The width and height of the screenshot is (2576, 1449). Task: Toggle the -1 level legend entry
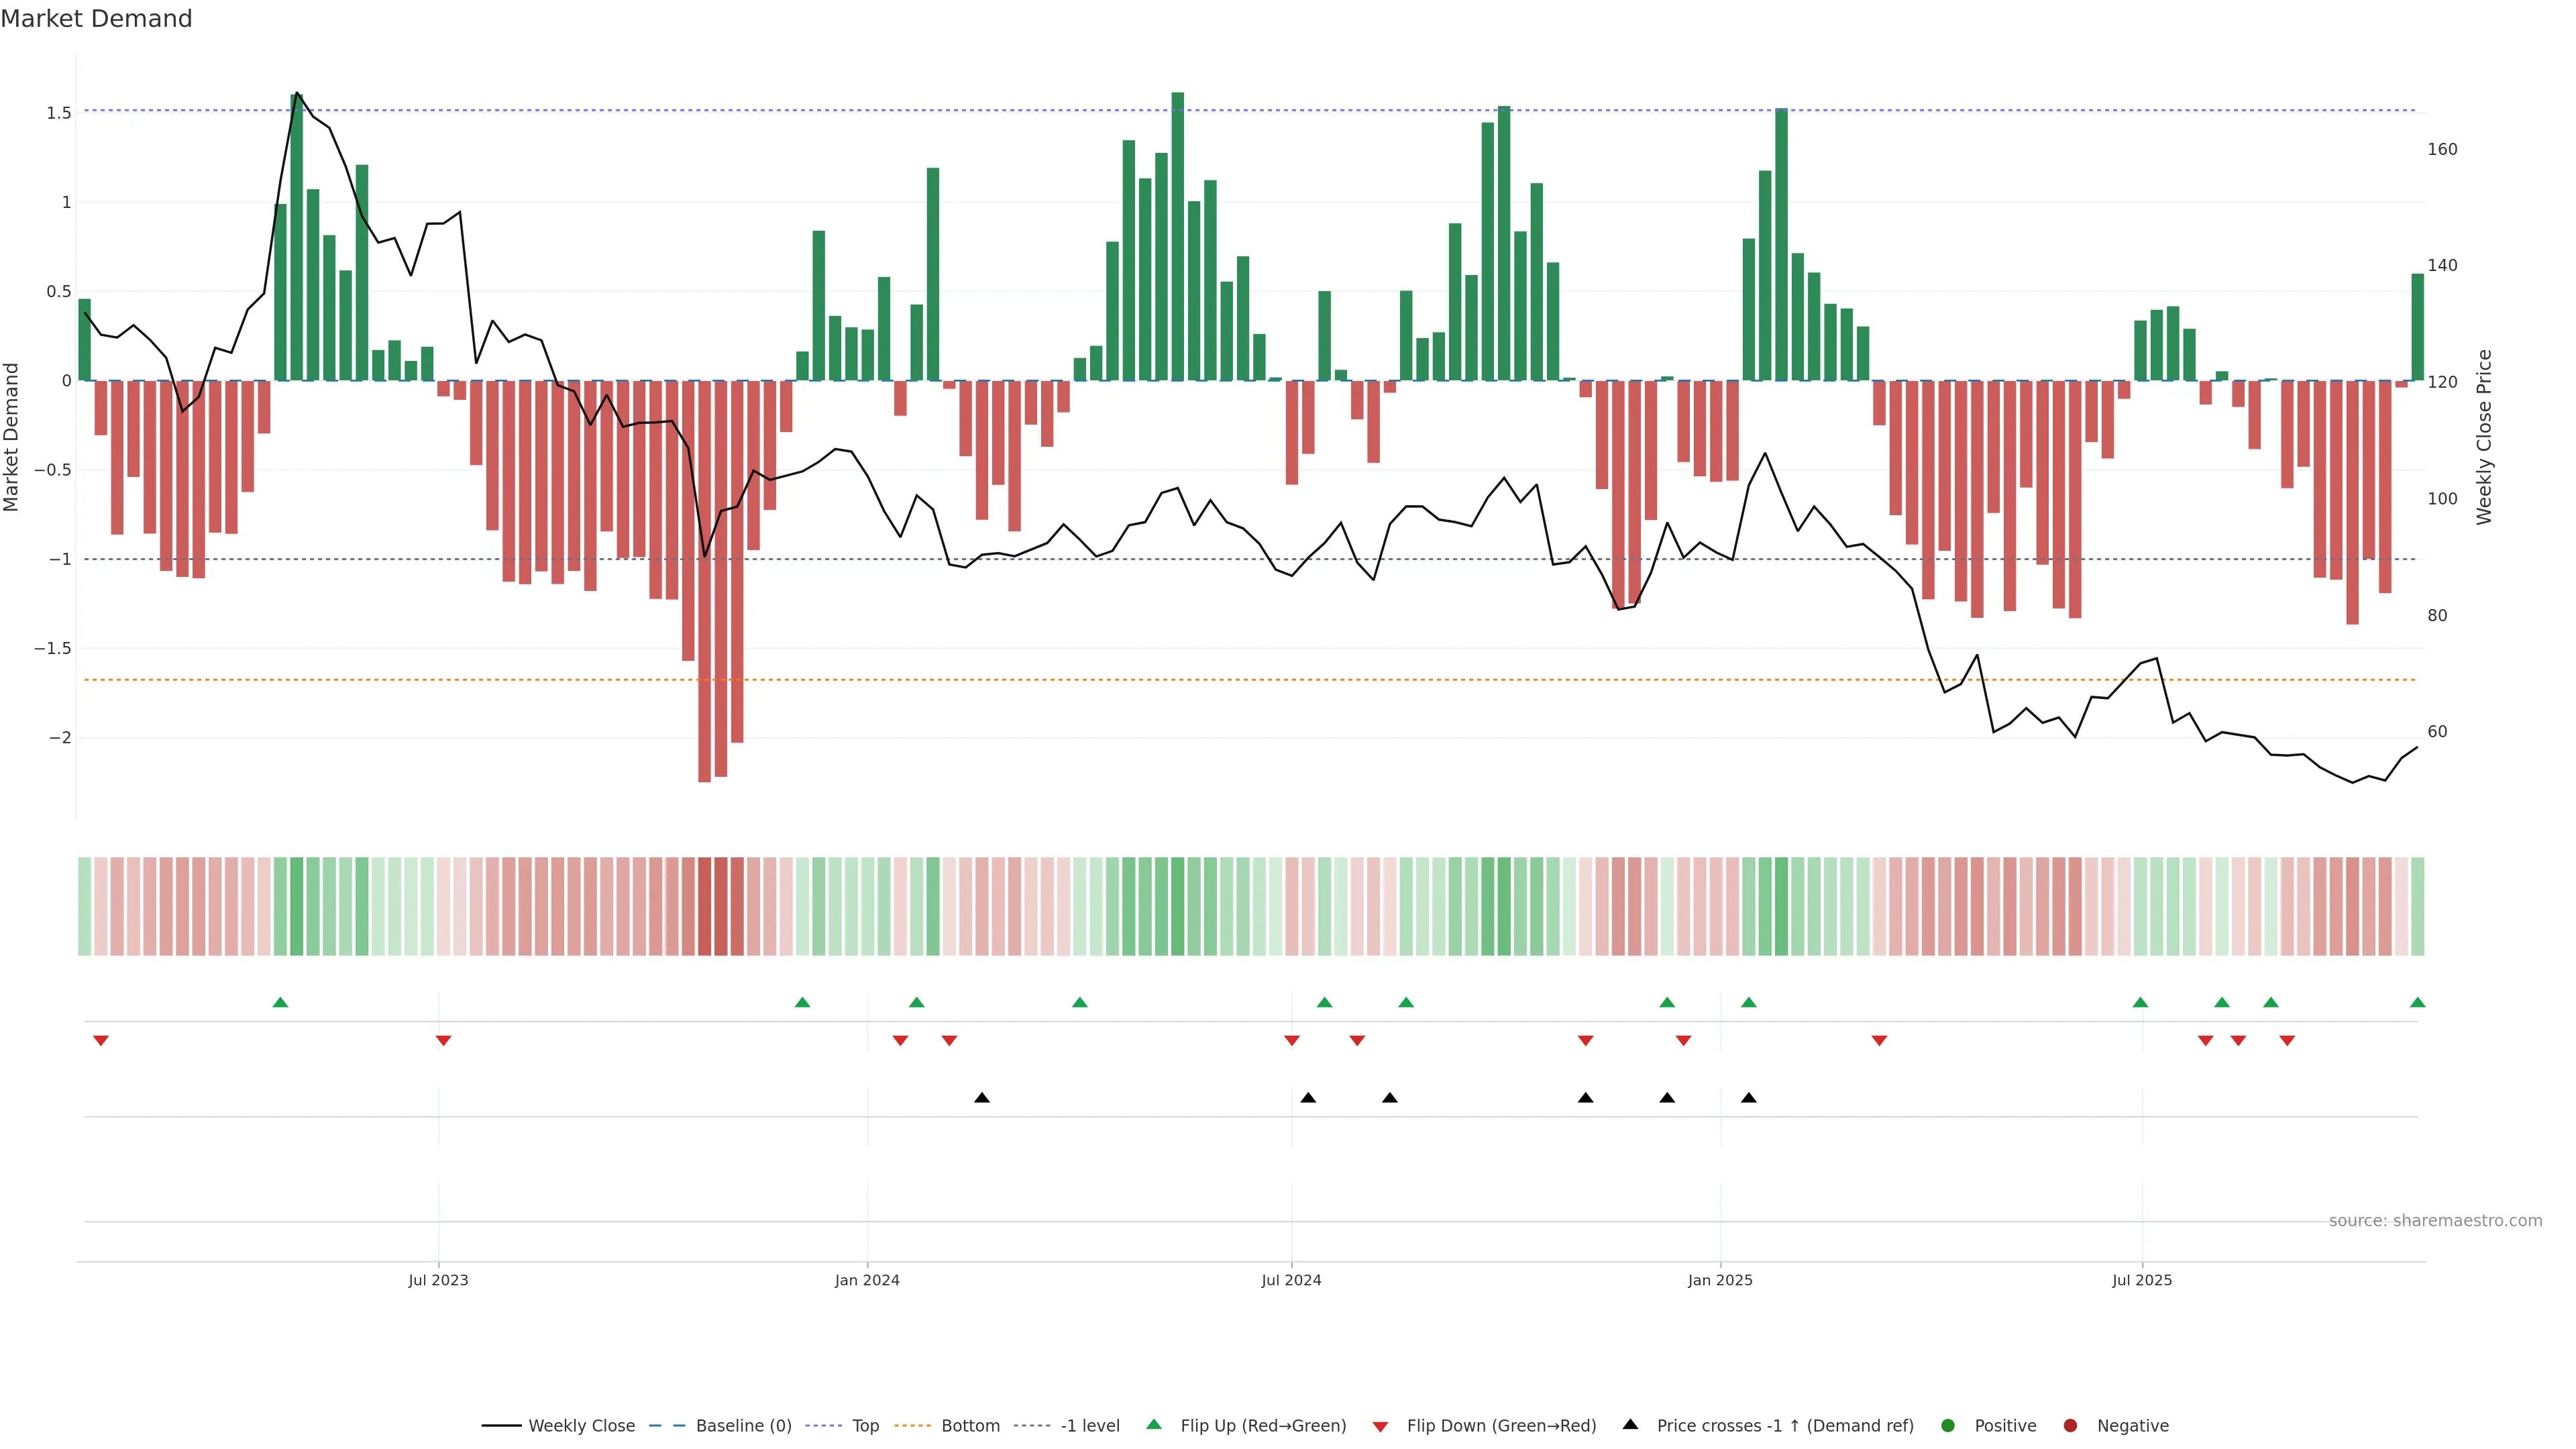click(x=1089, y=1425)
